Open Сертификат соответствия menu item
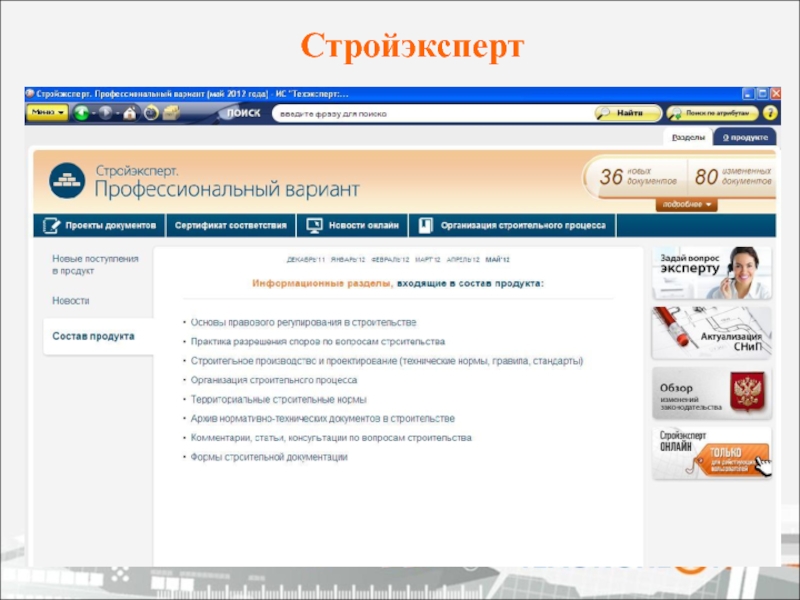 pyautogui.click(x=231, y=226)
